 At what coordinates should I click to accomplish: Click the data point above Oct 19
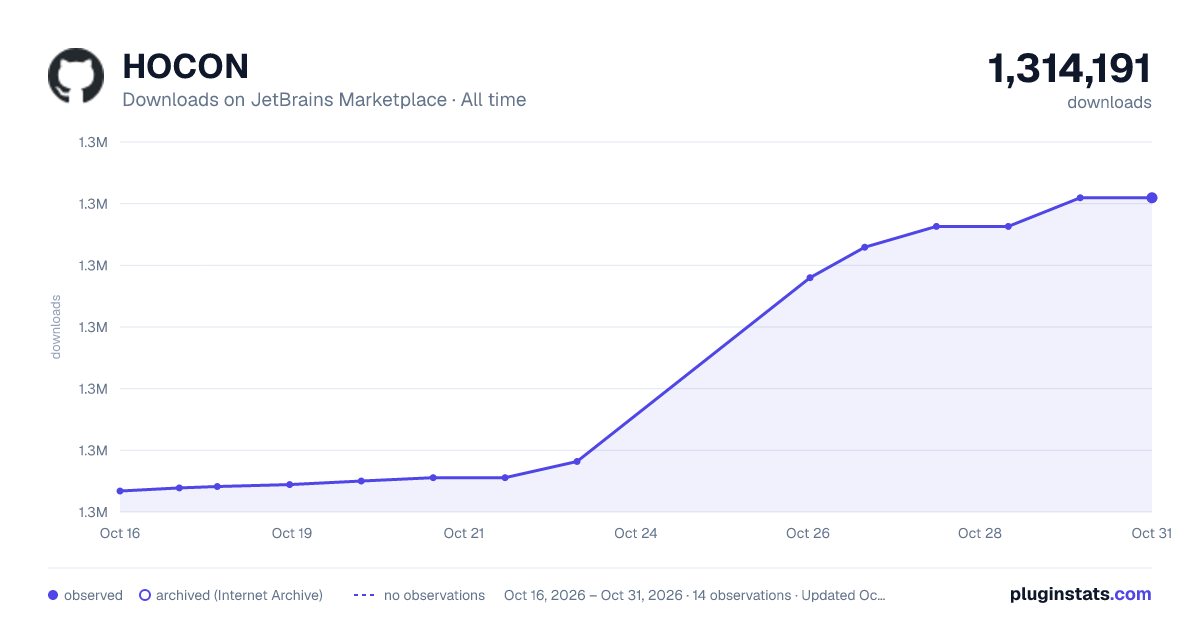(x=289, y=484)
